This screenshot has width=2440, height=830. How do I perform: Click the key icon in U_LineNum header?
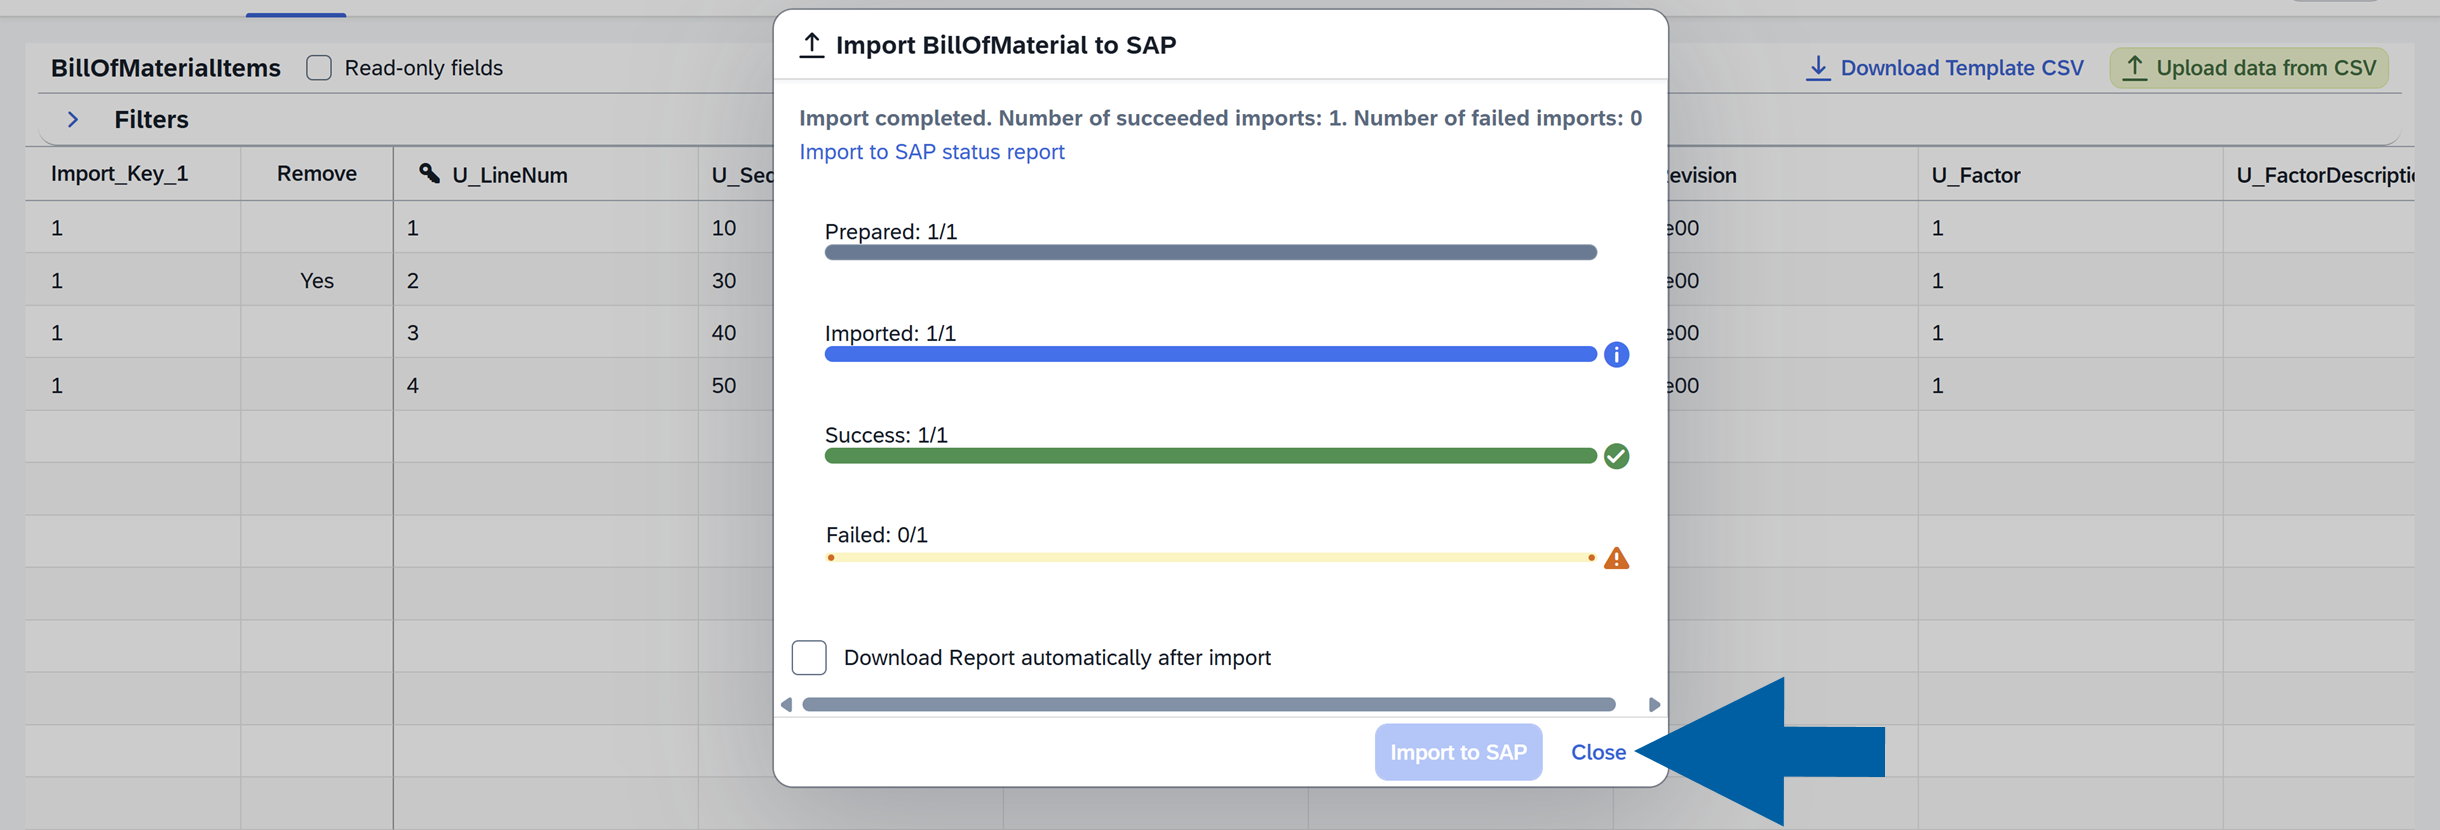coord(429,174)
